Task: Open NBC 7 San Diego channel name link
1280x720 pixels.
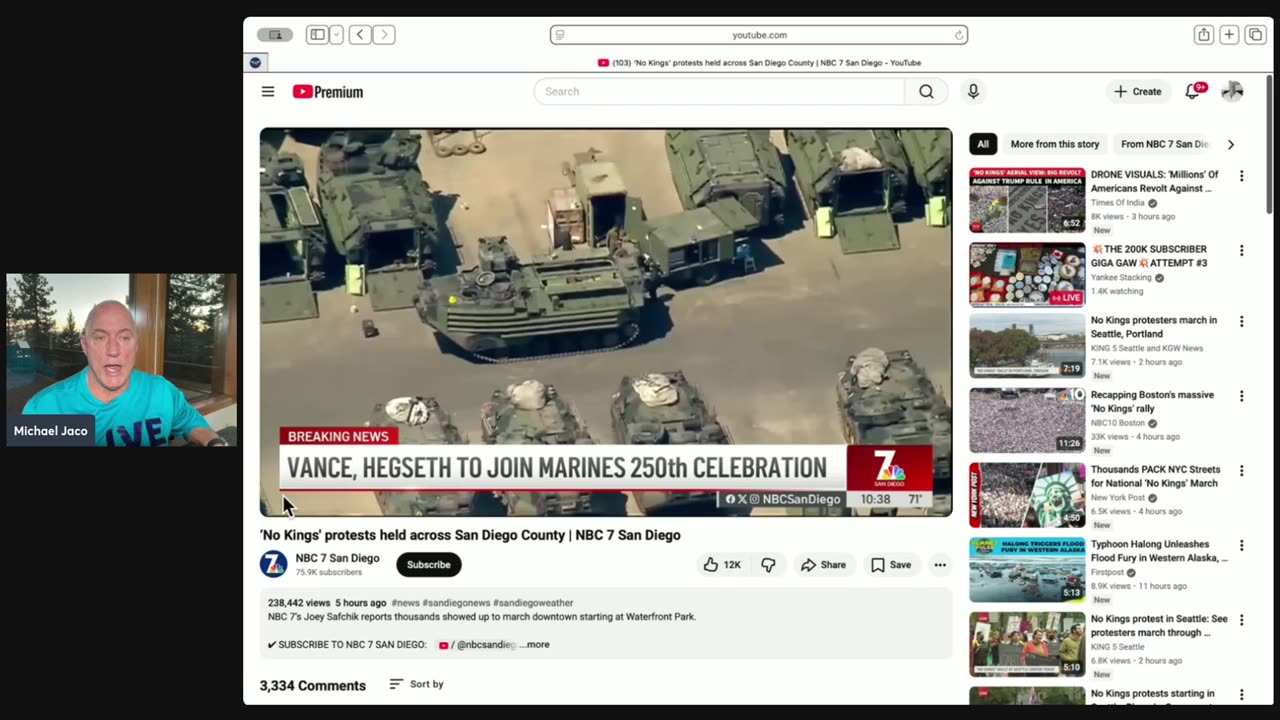Action: point(337,558)
